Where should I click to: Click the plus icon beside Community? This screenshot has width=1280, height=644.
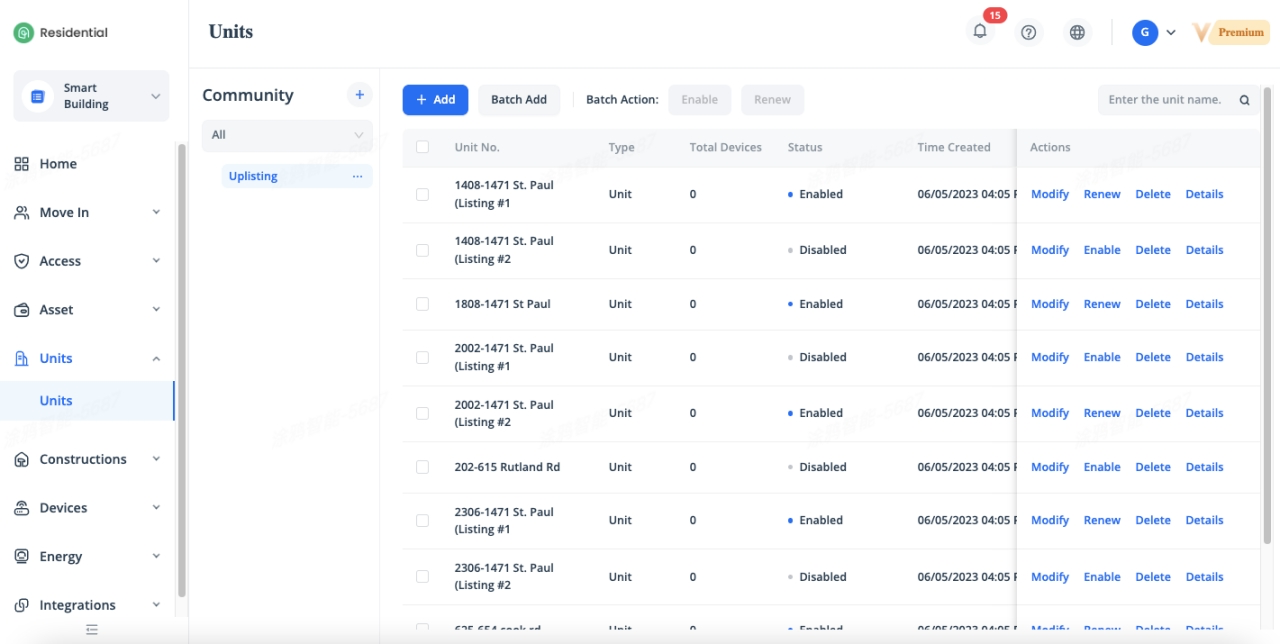pos(359,95)
